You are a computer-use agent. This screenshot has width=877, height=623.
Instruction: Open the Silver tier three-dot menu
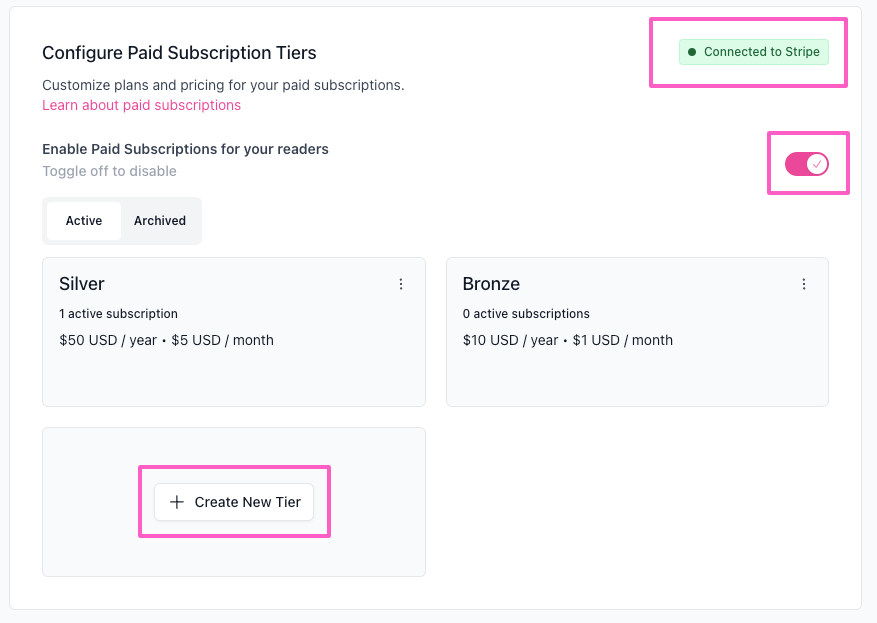pyautogui.click(x=400, y=284)
